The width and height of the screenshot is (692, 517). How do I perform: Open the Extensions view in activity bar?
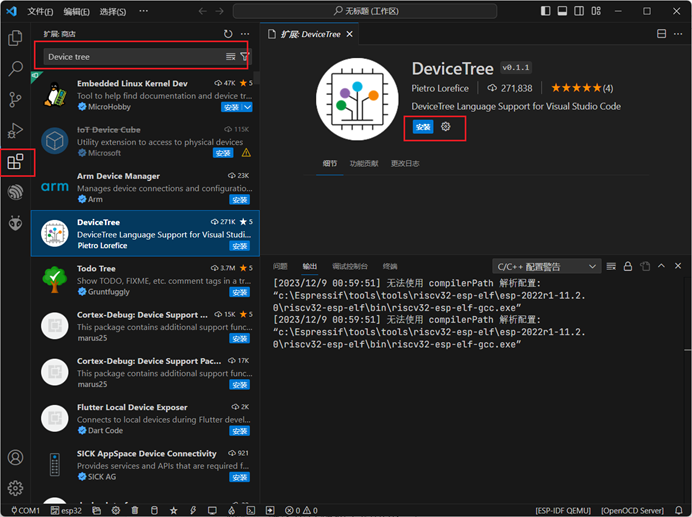coord(15,162)
